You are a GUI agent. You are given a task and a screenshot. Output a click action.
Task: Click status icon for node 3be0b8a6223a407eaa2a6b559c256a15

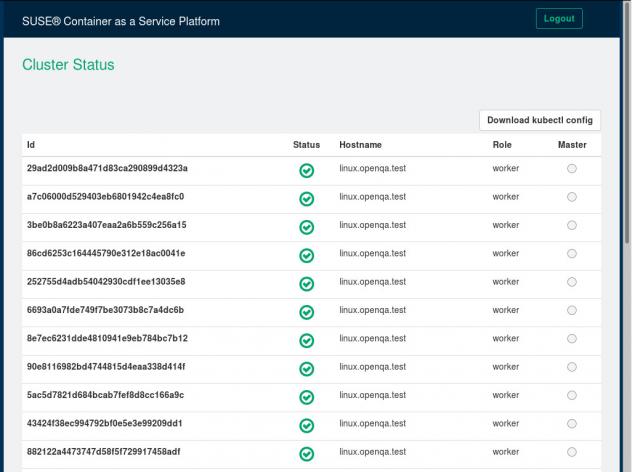coord(307,227)
